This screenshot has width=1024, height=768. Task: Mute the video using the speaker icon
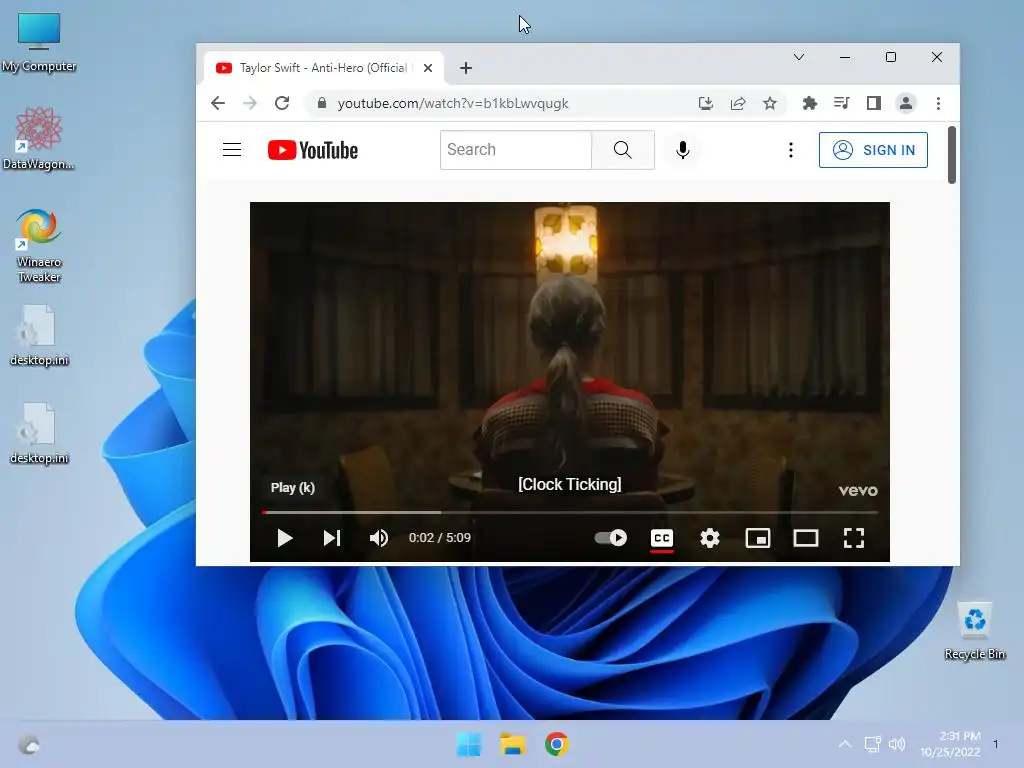[x=379, y=538]
